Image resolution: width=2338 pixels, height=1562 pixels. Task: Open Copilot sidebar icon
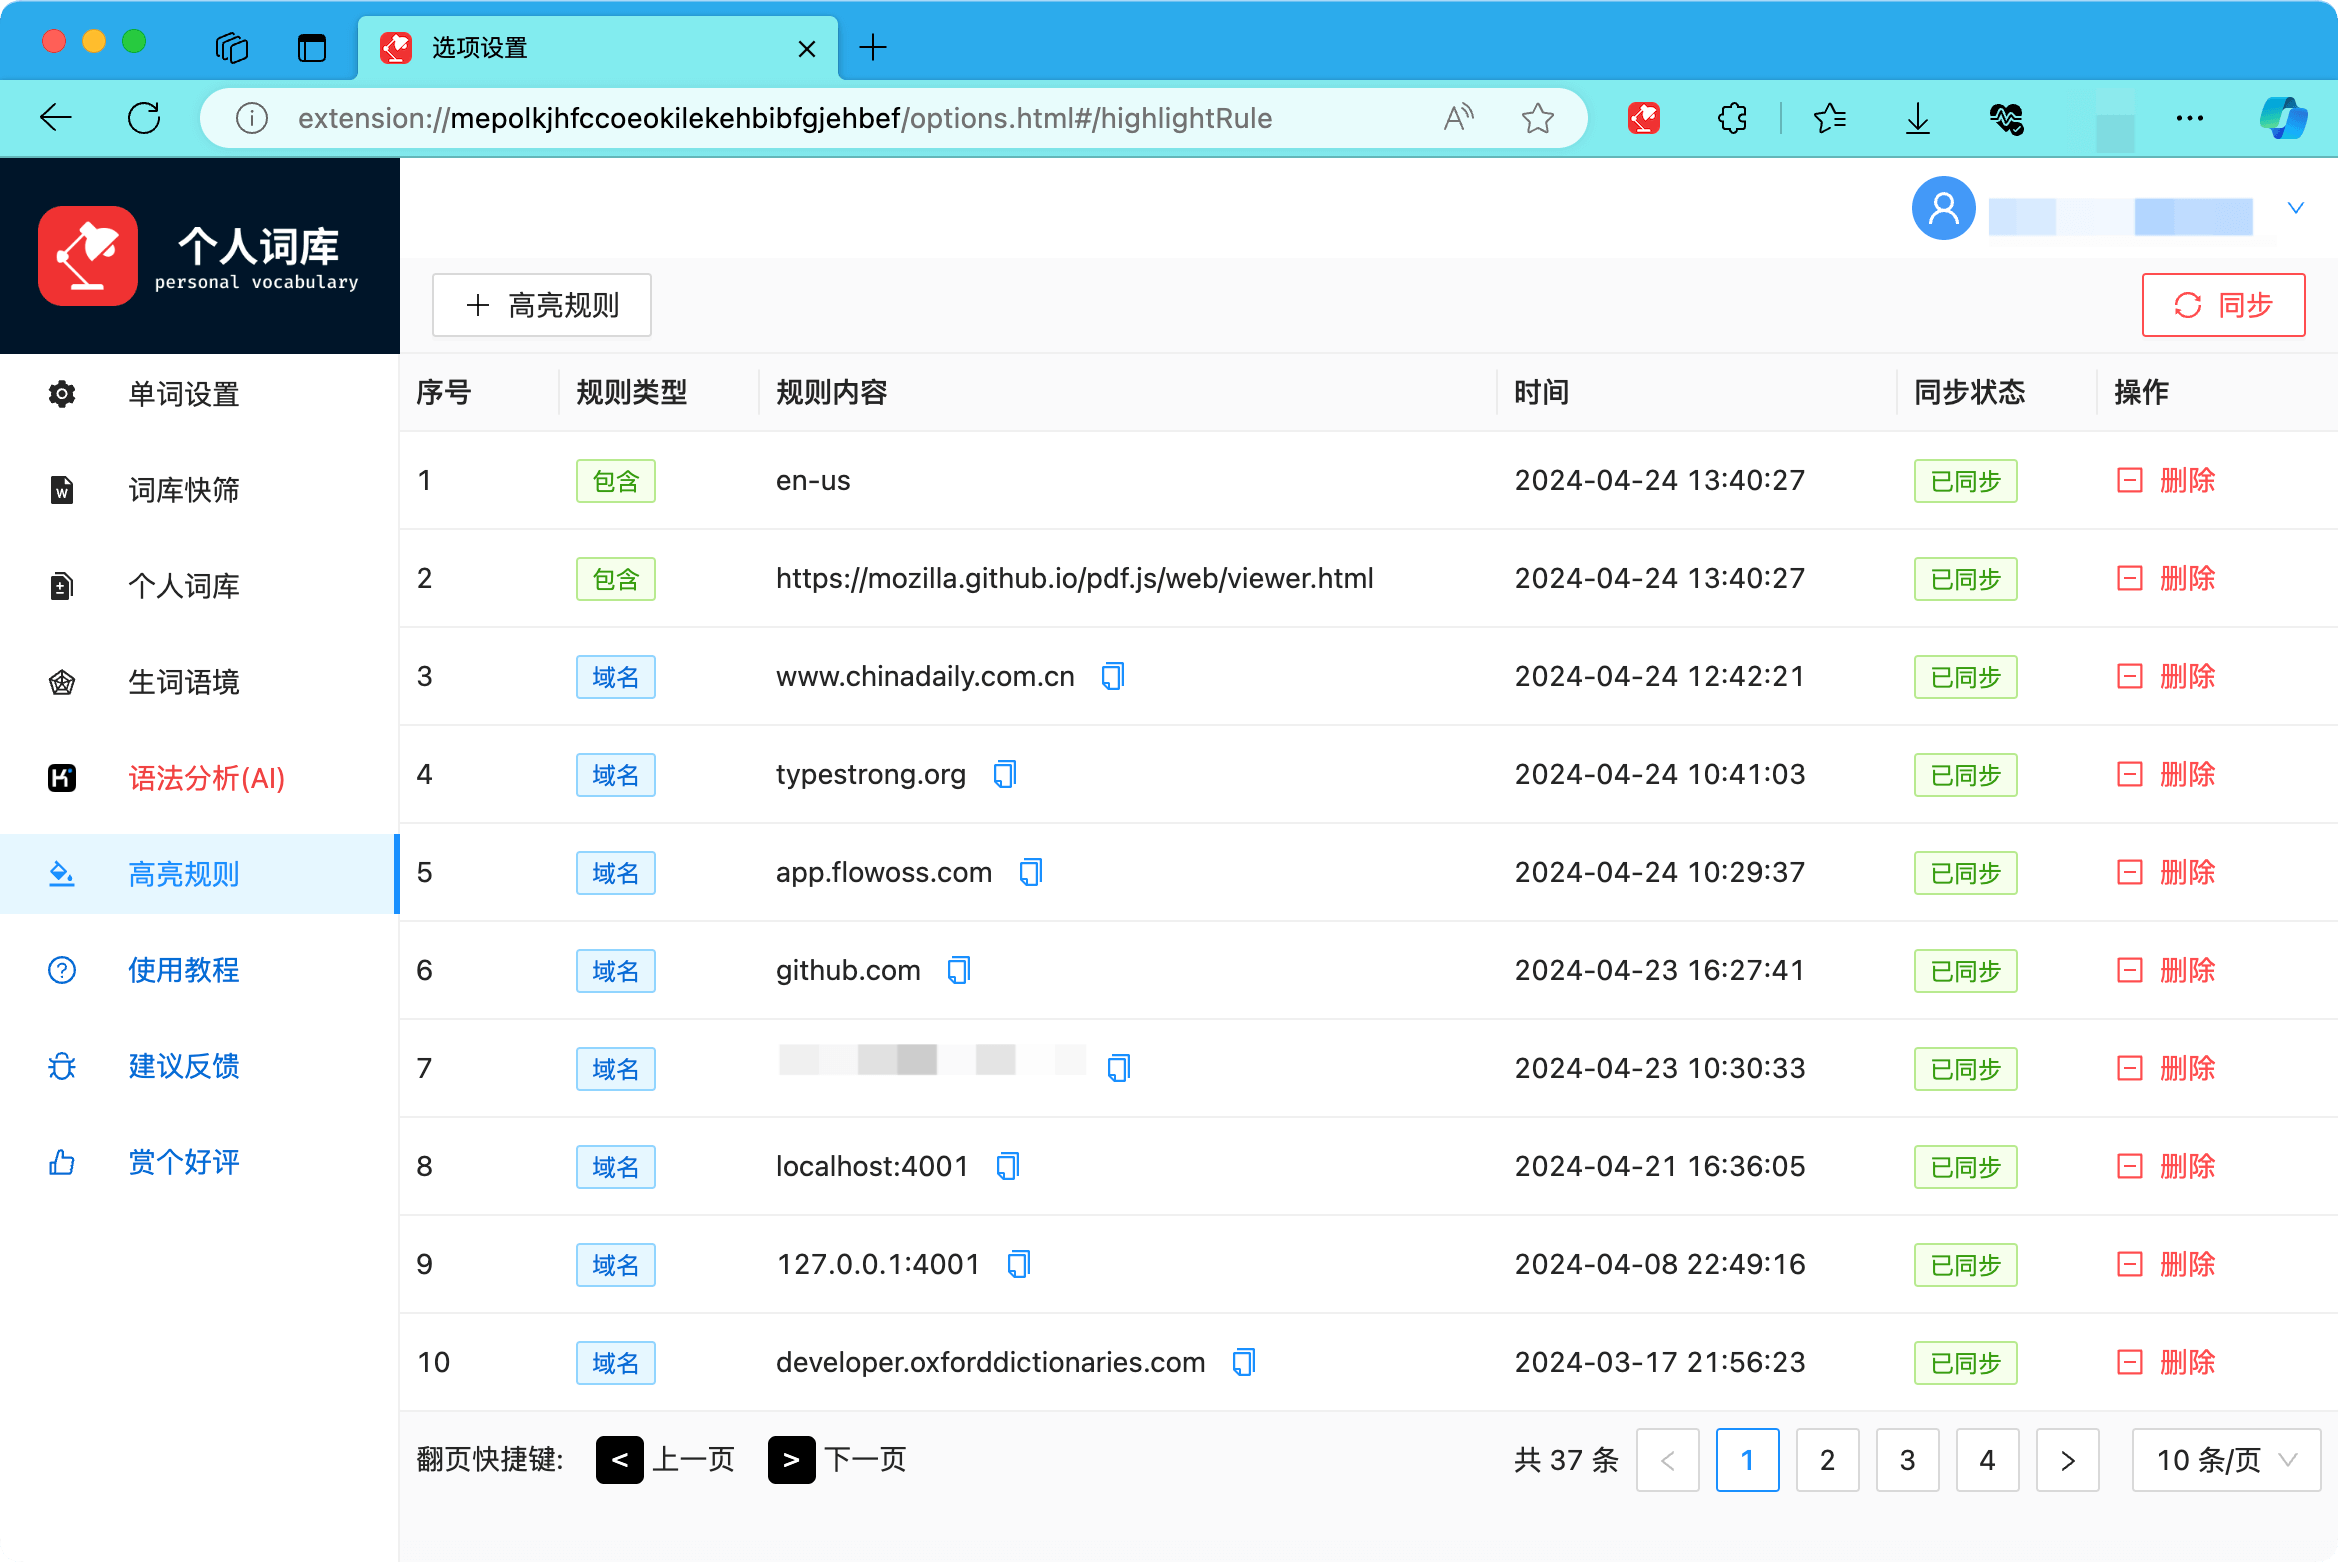point(2283,118)
